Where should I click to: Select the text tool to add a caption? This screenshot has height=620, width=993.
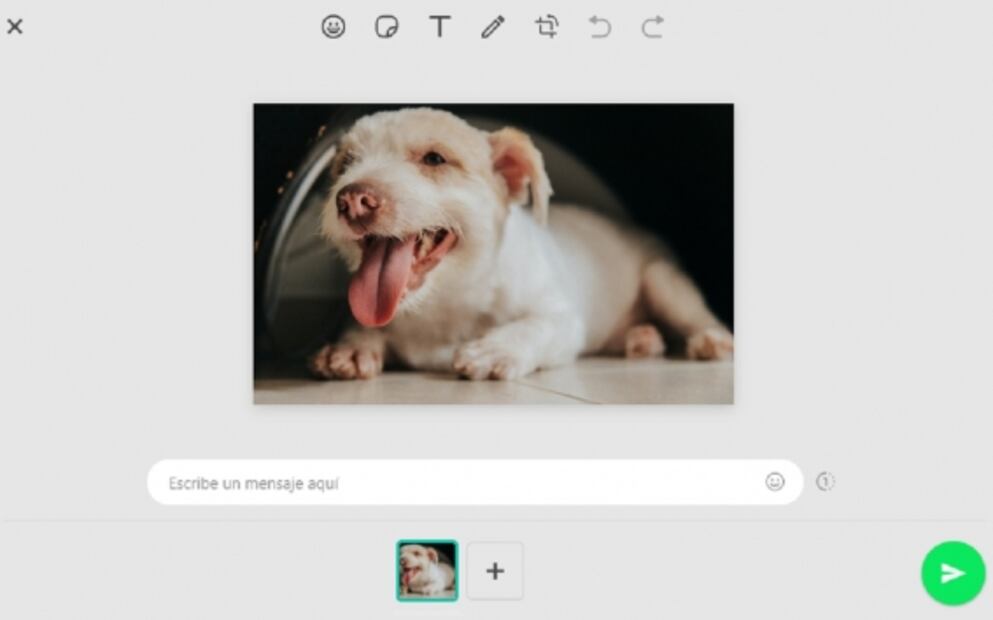[x=440, y=27]
